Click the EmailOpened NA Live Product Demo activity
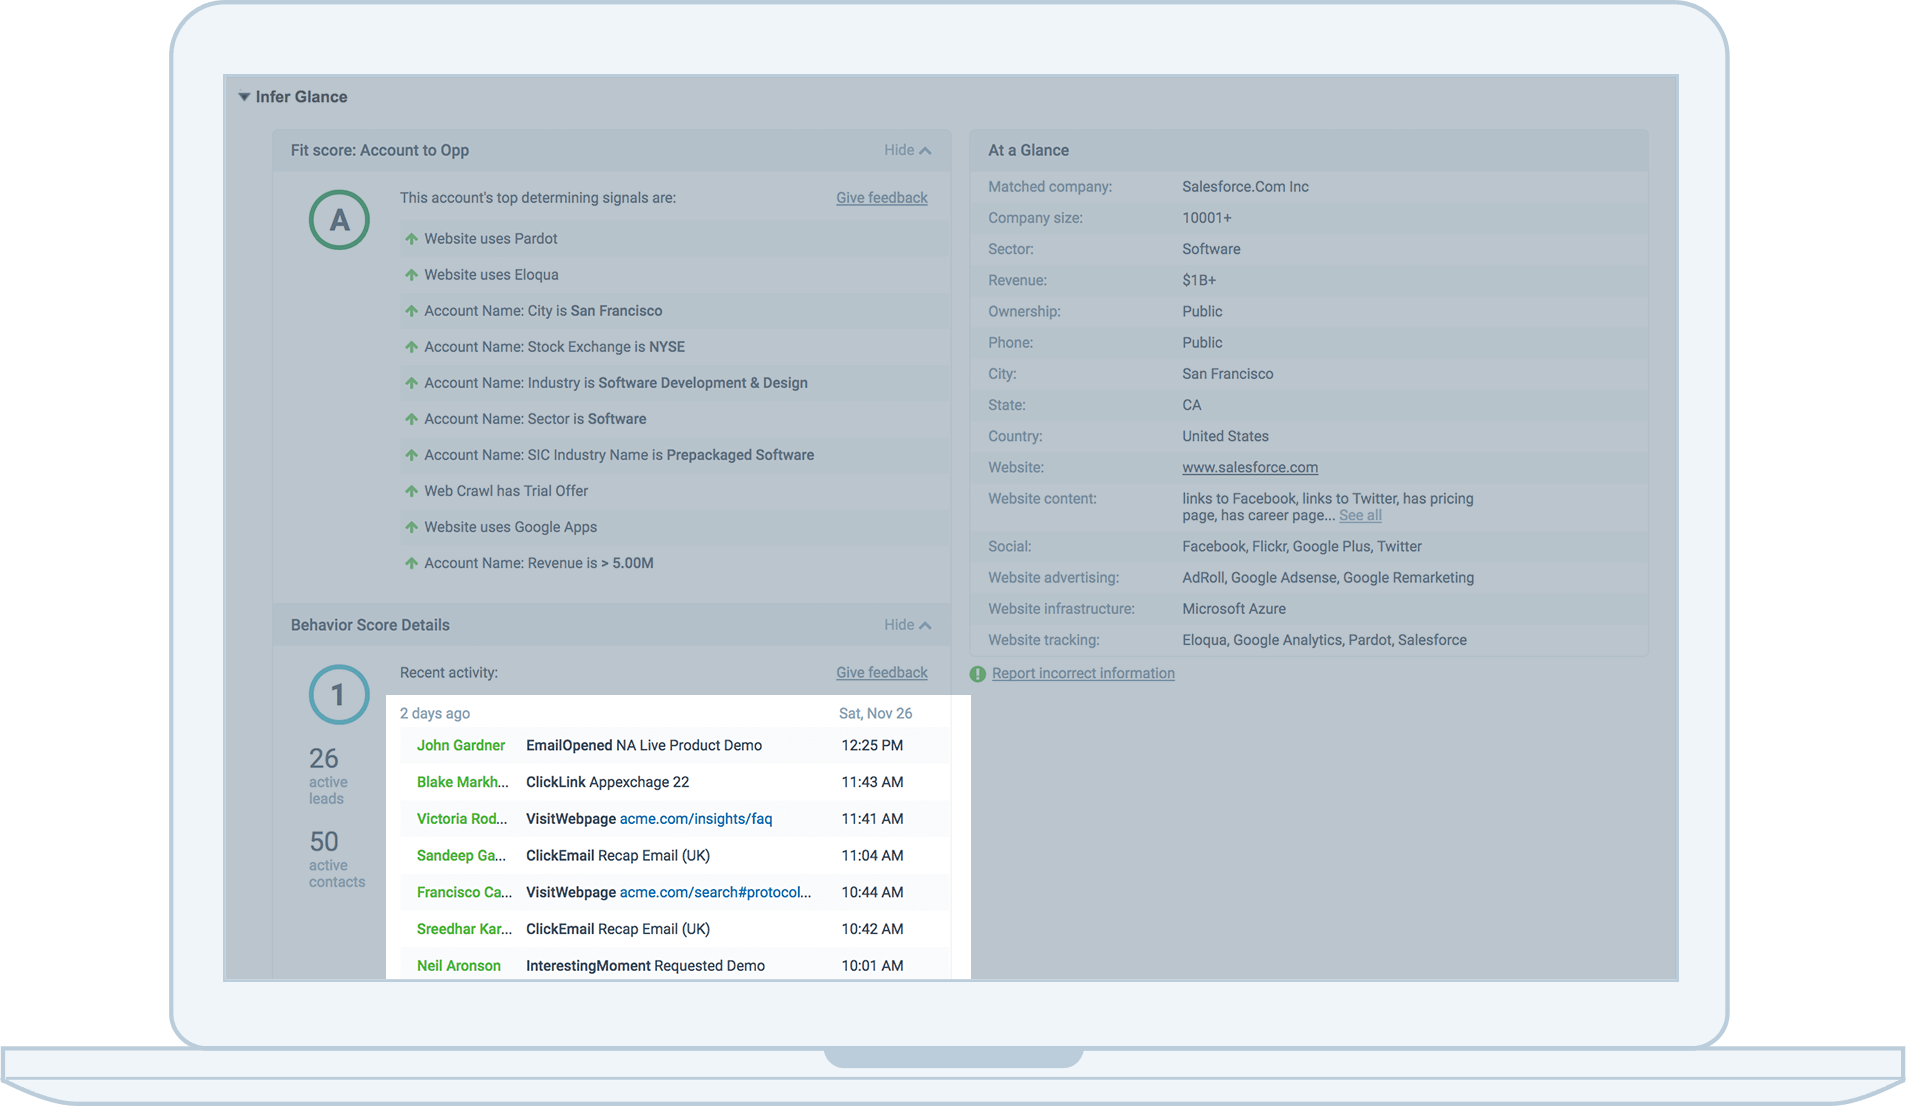Viewport: 1906px width, 1106px height. 644,745
